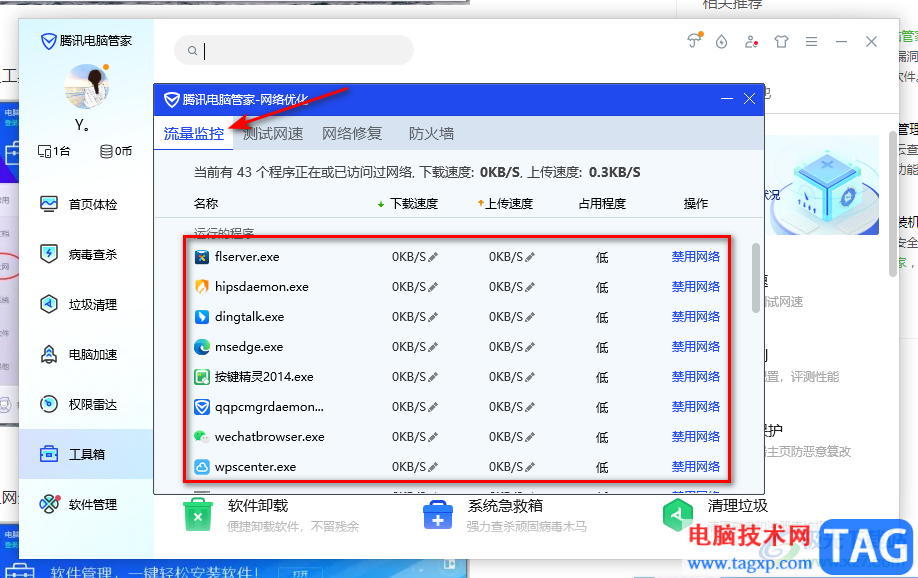
Task: Open the 工具箱 toolbox icon
Action: 49,454
